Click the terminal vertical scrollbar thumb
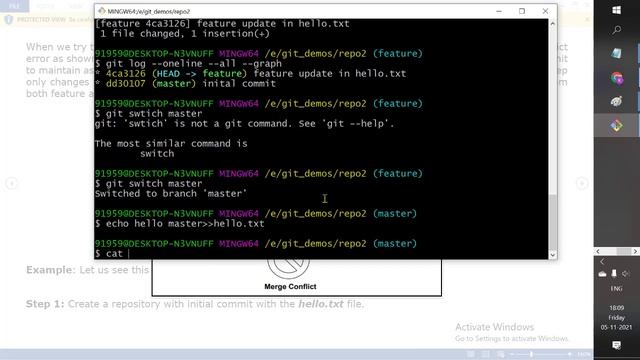Screen dimensions: 640x360 tap(553, 222)
